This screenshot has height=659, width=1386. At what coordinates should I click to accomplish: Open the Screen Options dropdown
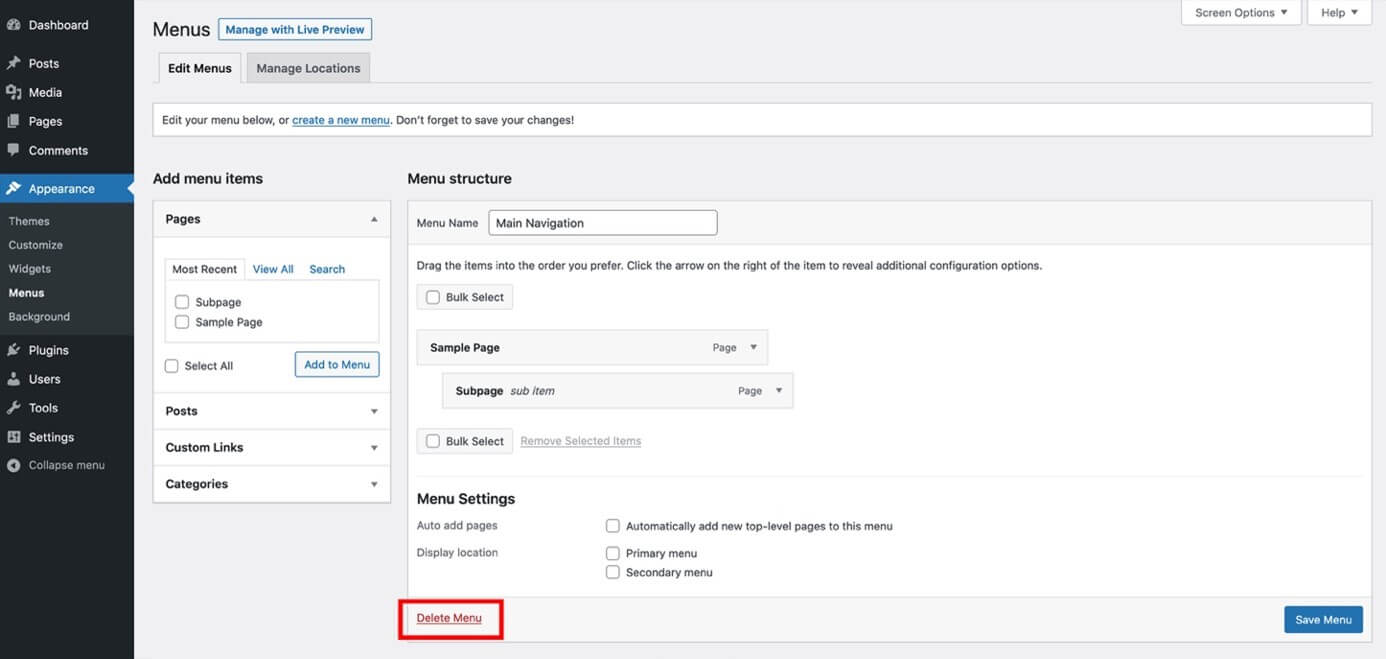point(1241,13)
